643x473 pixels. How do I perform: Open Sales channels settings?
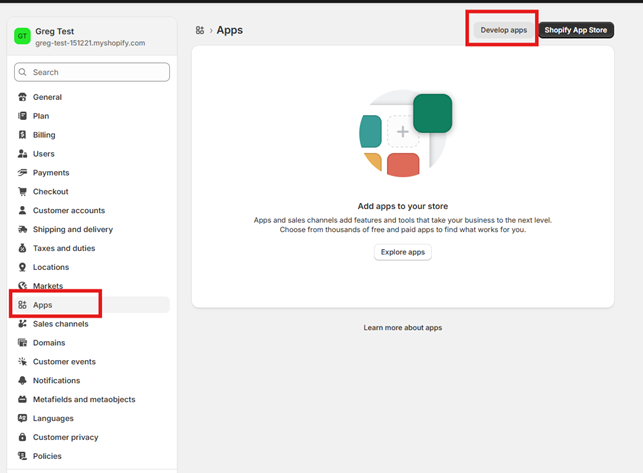tap(92, 324)
